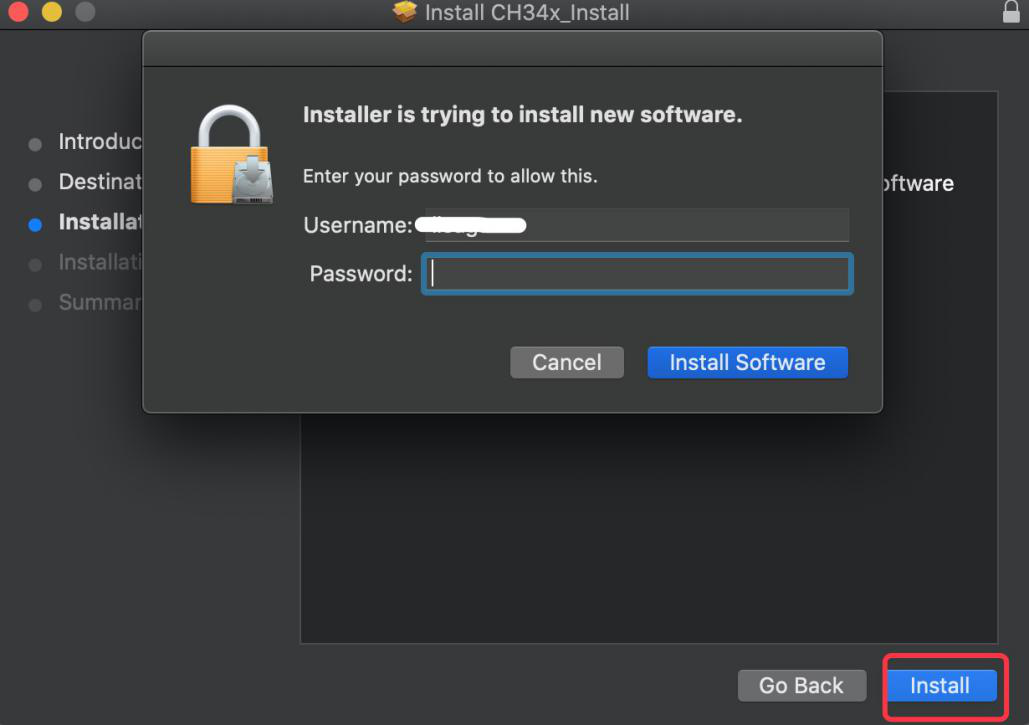The width and height of the screenshot is (1029, 725).
Task: Click the blue Installation Type step bullet
Action: tap(35, 225)
